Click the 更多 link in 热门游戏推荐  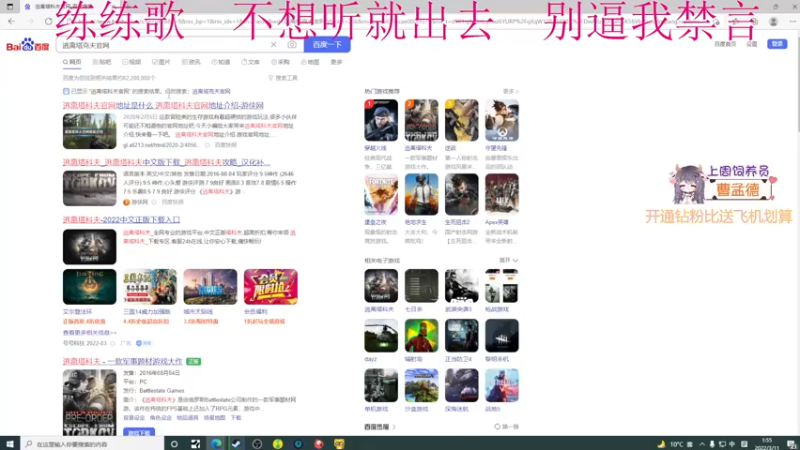[x=510, y=91]
